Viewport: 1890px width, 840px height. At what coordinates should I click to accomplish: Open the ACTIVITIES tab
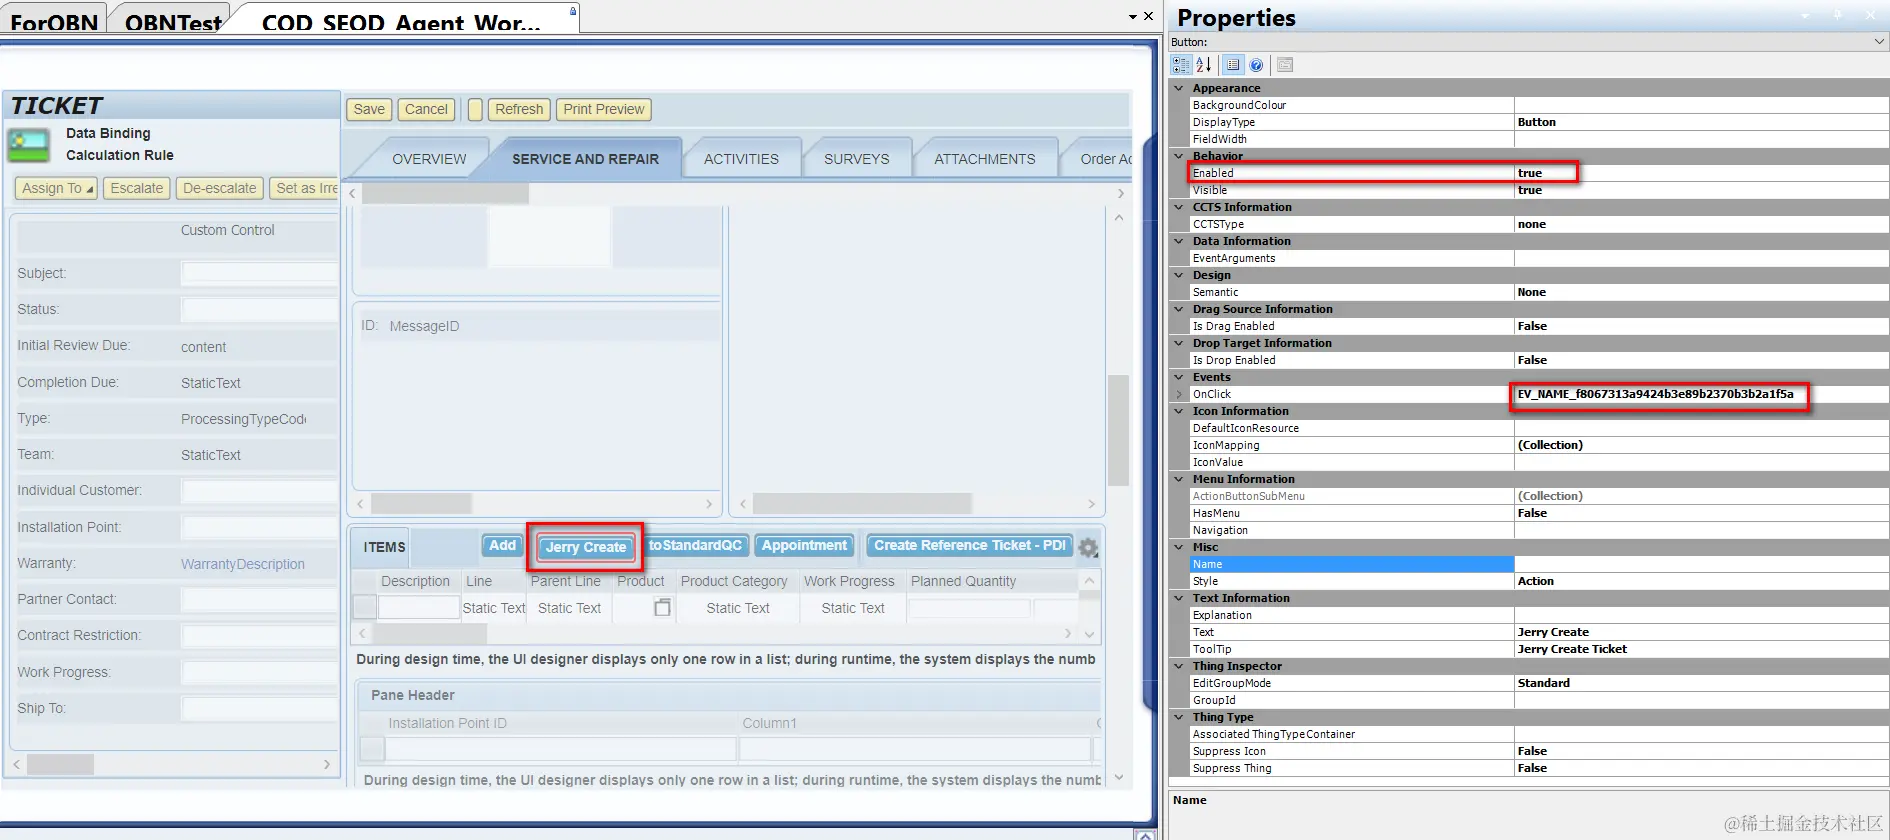[741, 159]
